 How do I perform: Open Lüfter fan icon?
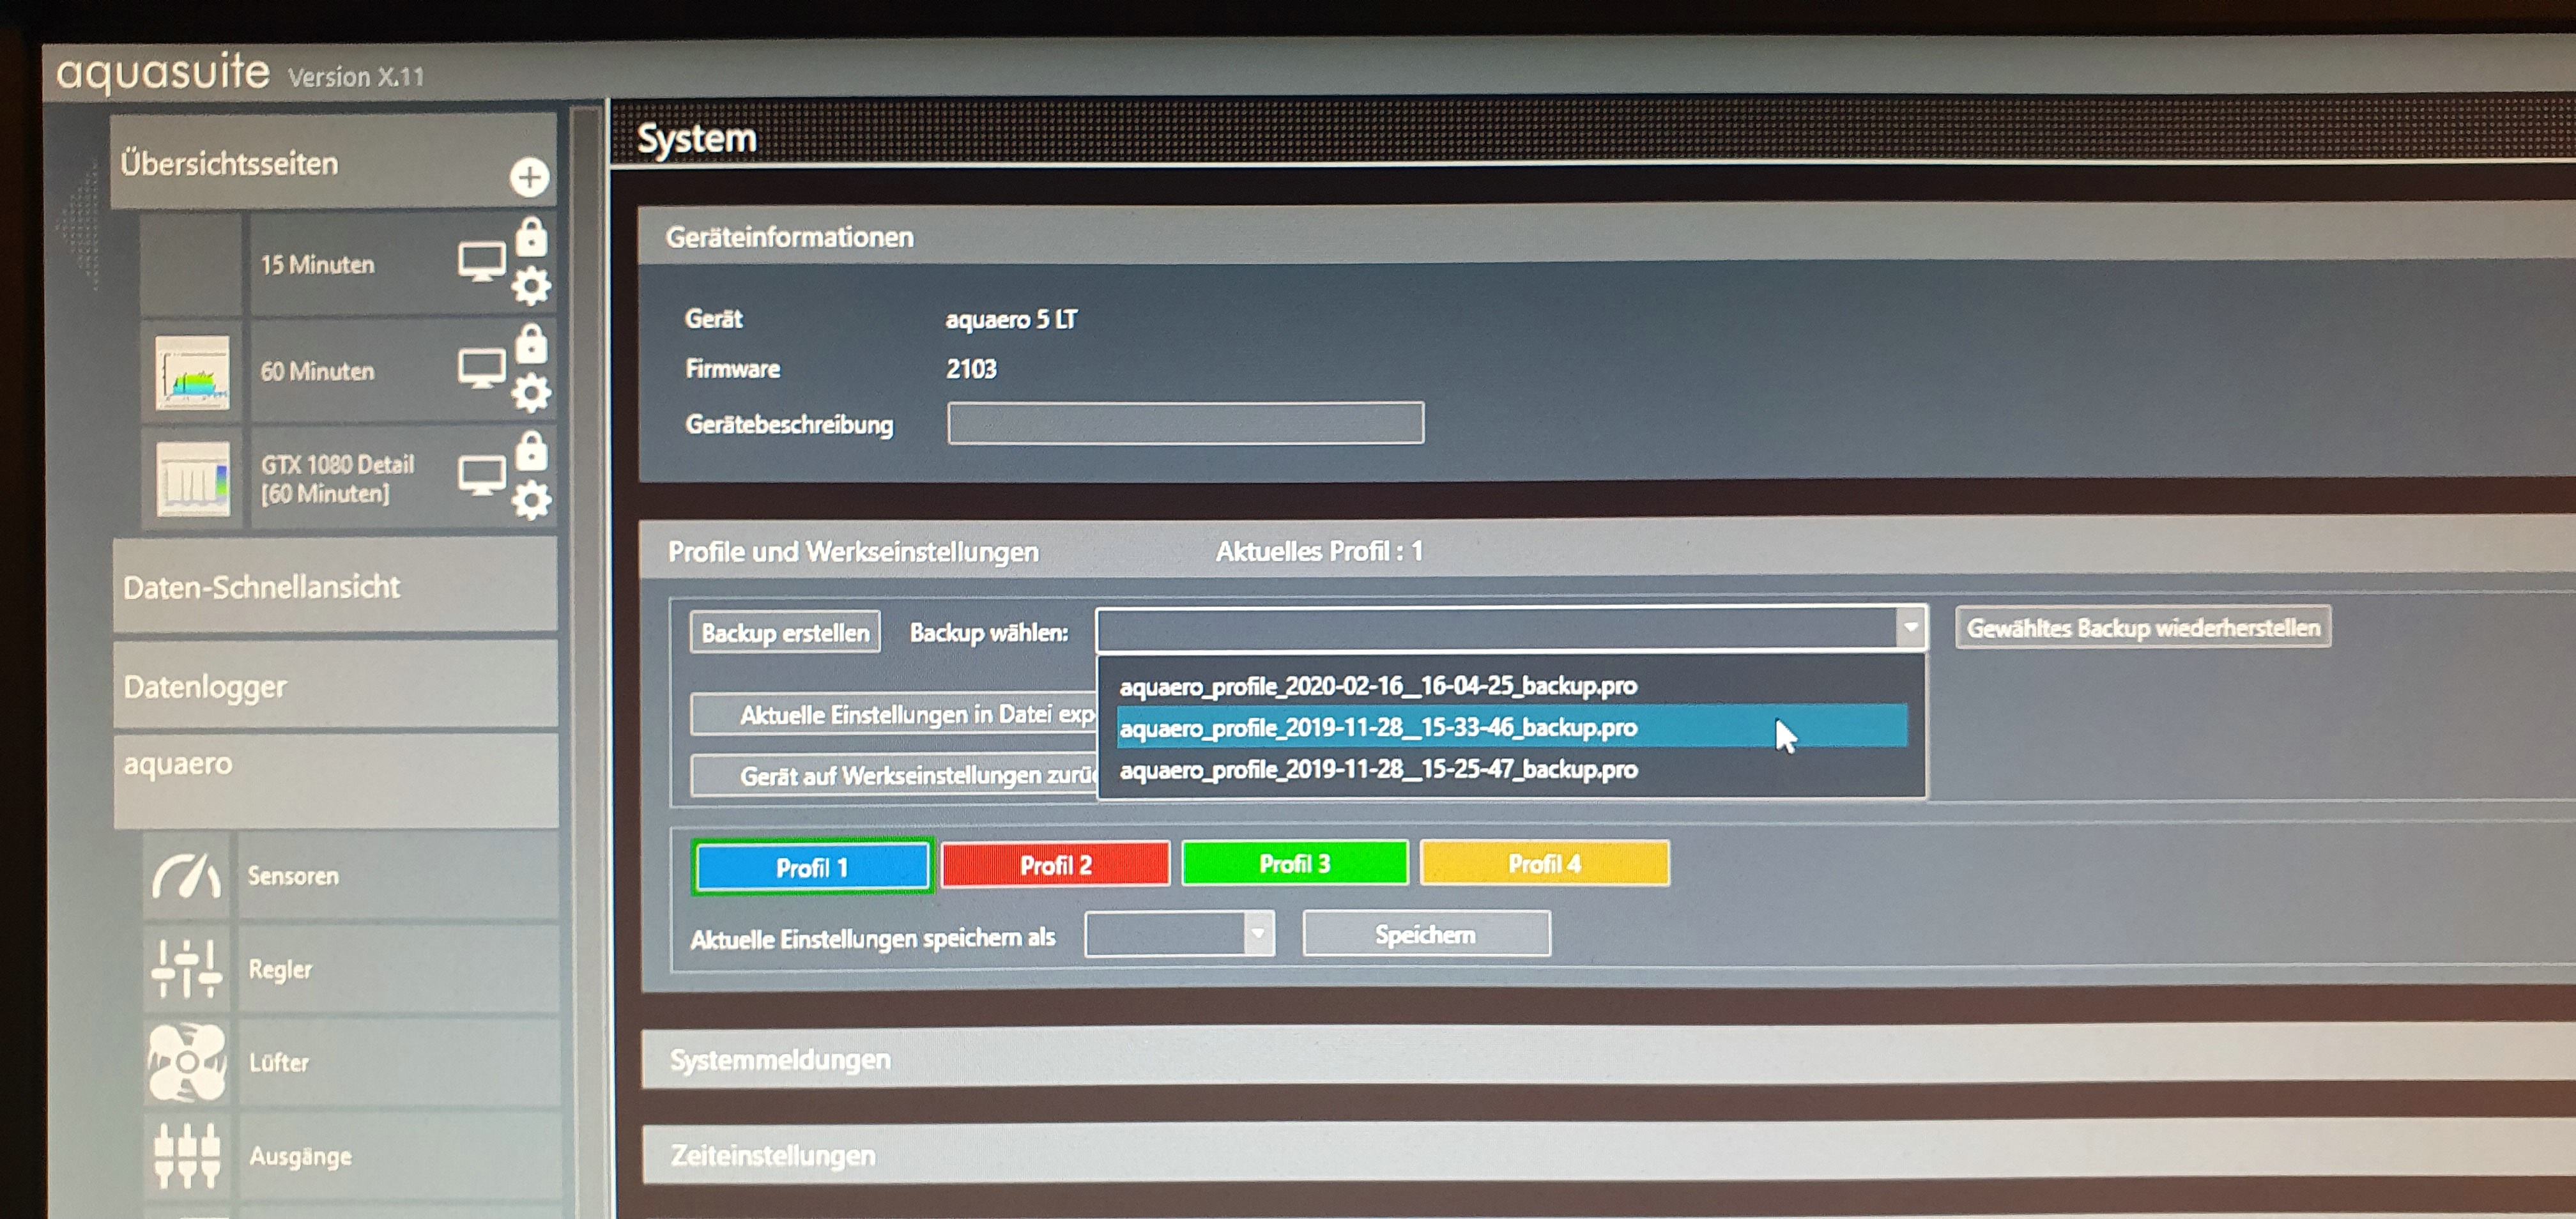coord(187,1061)
